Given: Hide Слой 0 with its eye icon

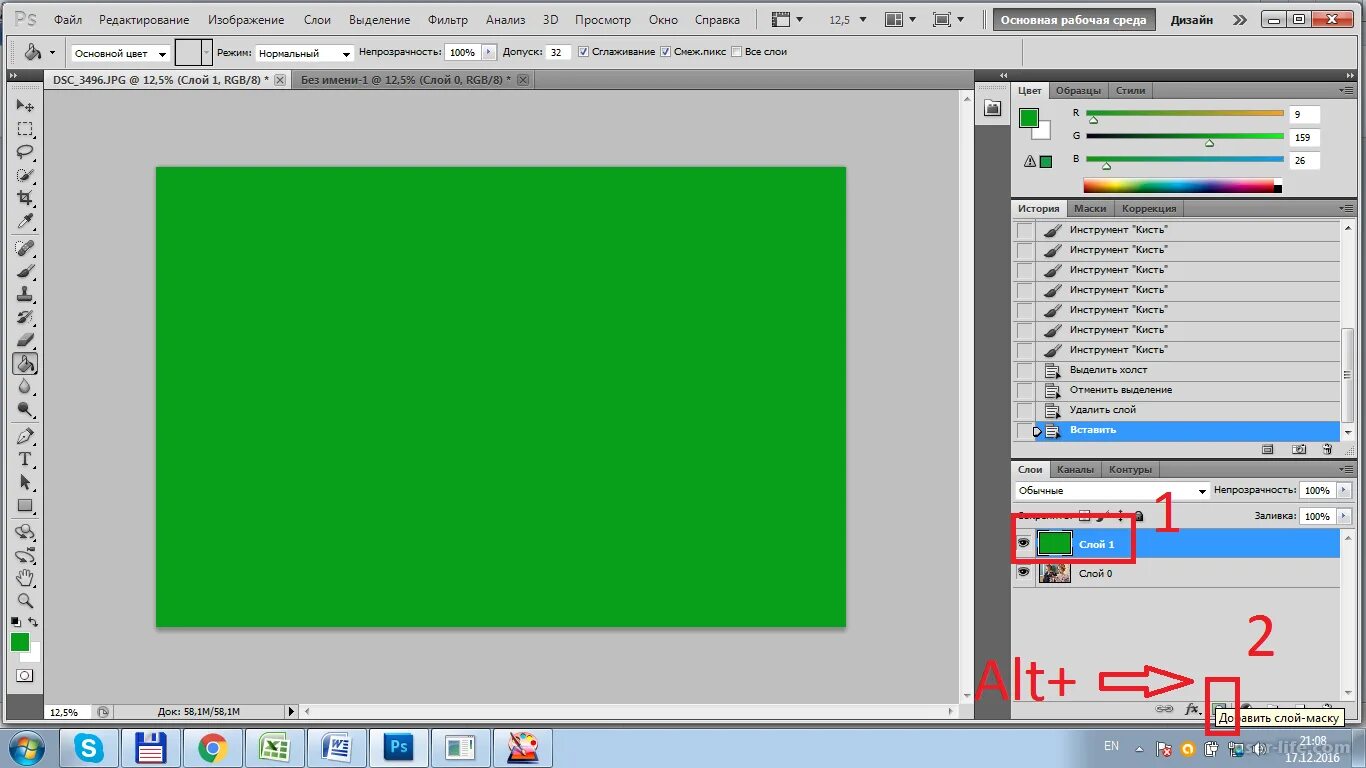Looking at the screenshot, I should coord(1023,573).
